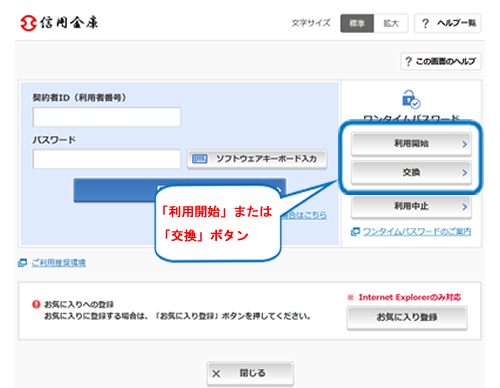Click 交換 button
The height and width of the screenshot is (388, 500).
pyautogui.click(x=411, y=172)
